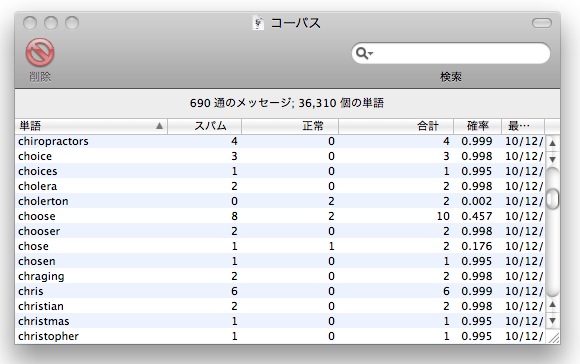Click the 削除 label under delete icon
The height and width of the screenshot is (364, 580).
pos(40,77)
